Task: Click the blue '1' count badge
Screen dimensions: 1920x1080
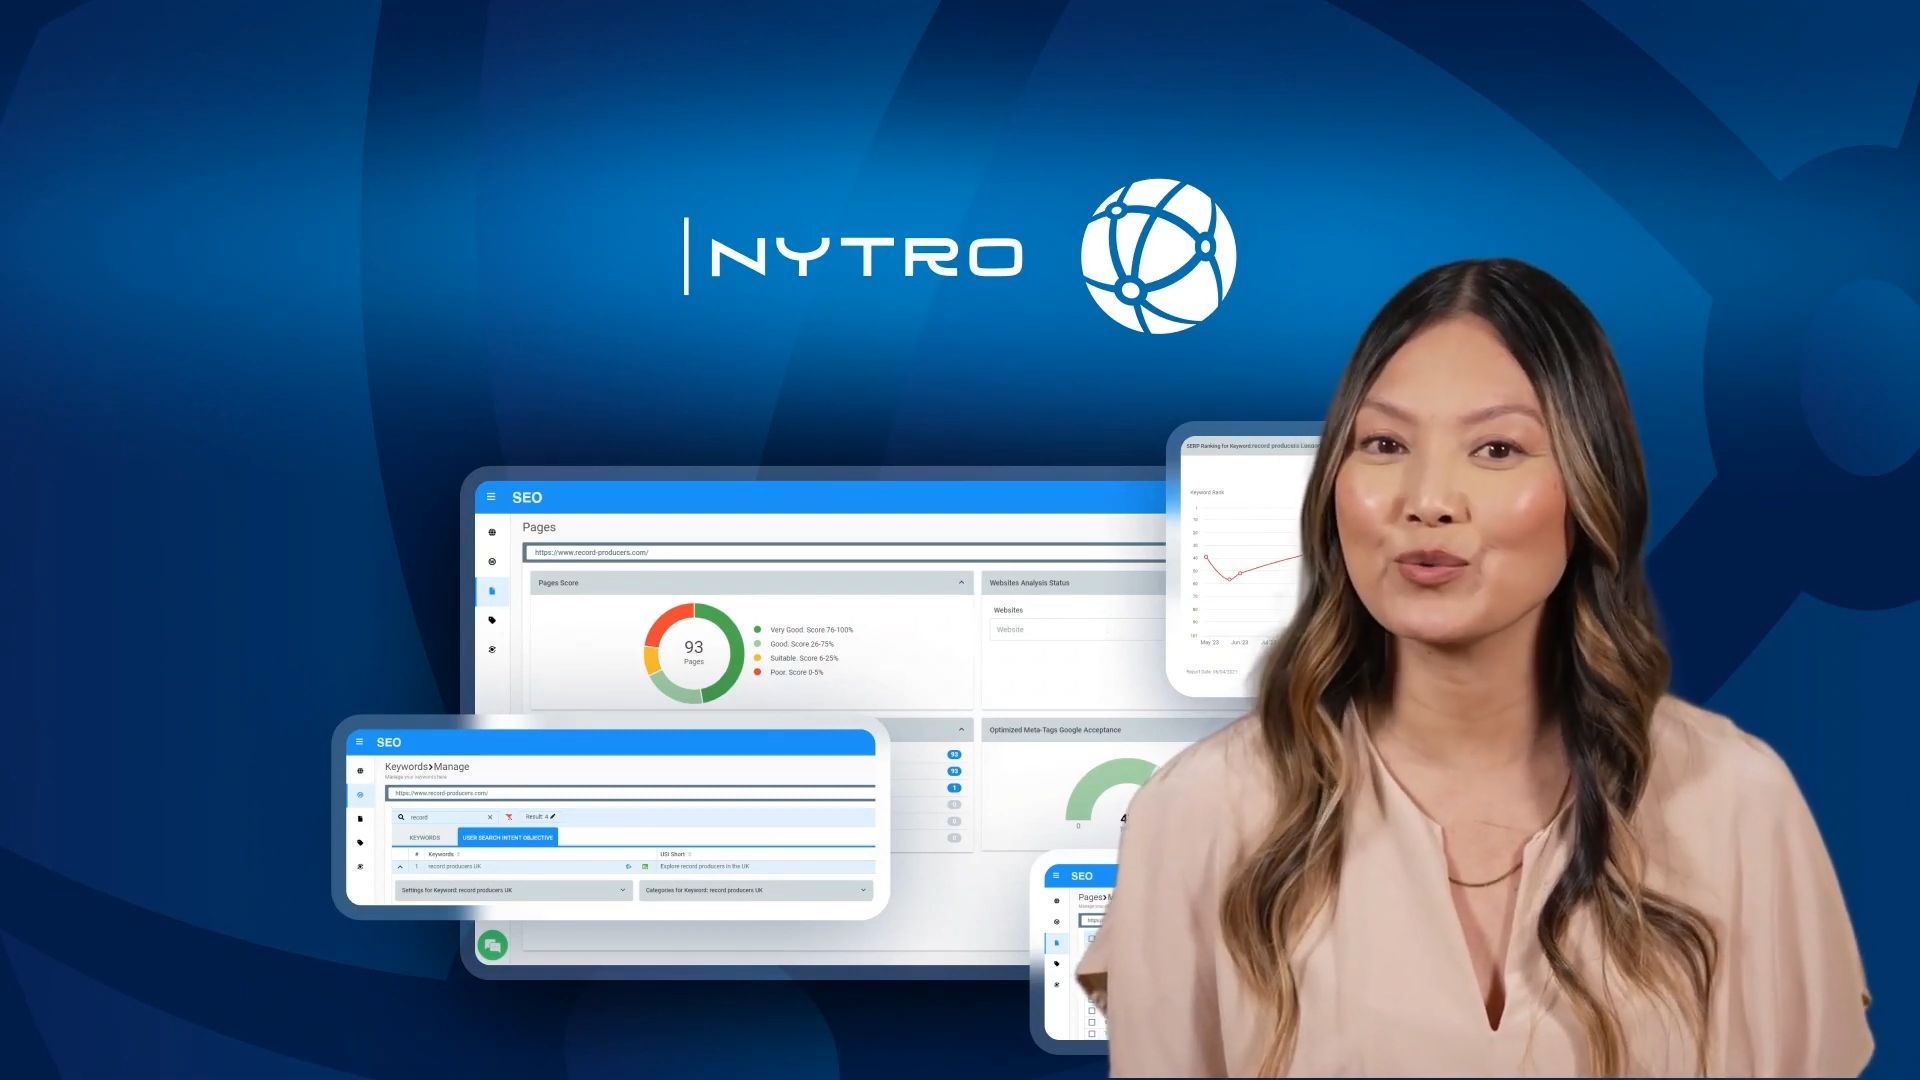Action: 954,788
